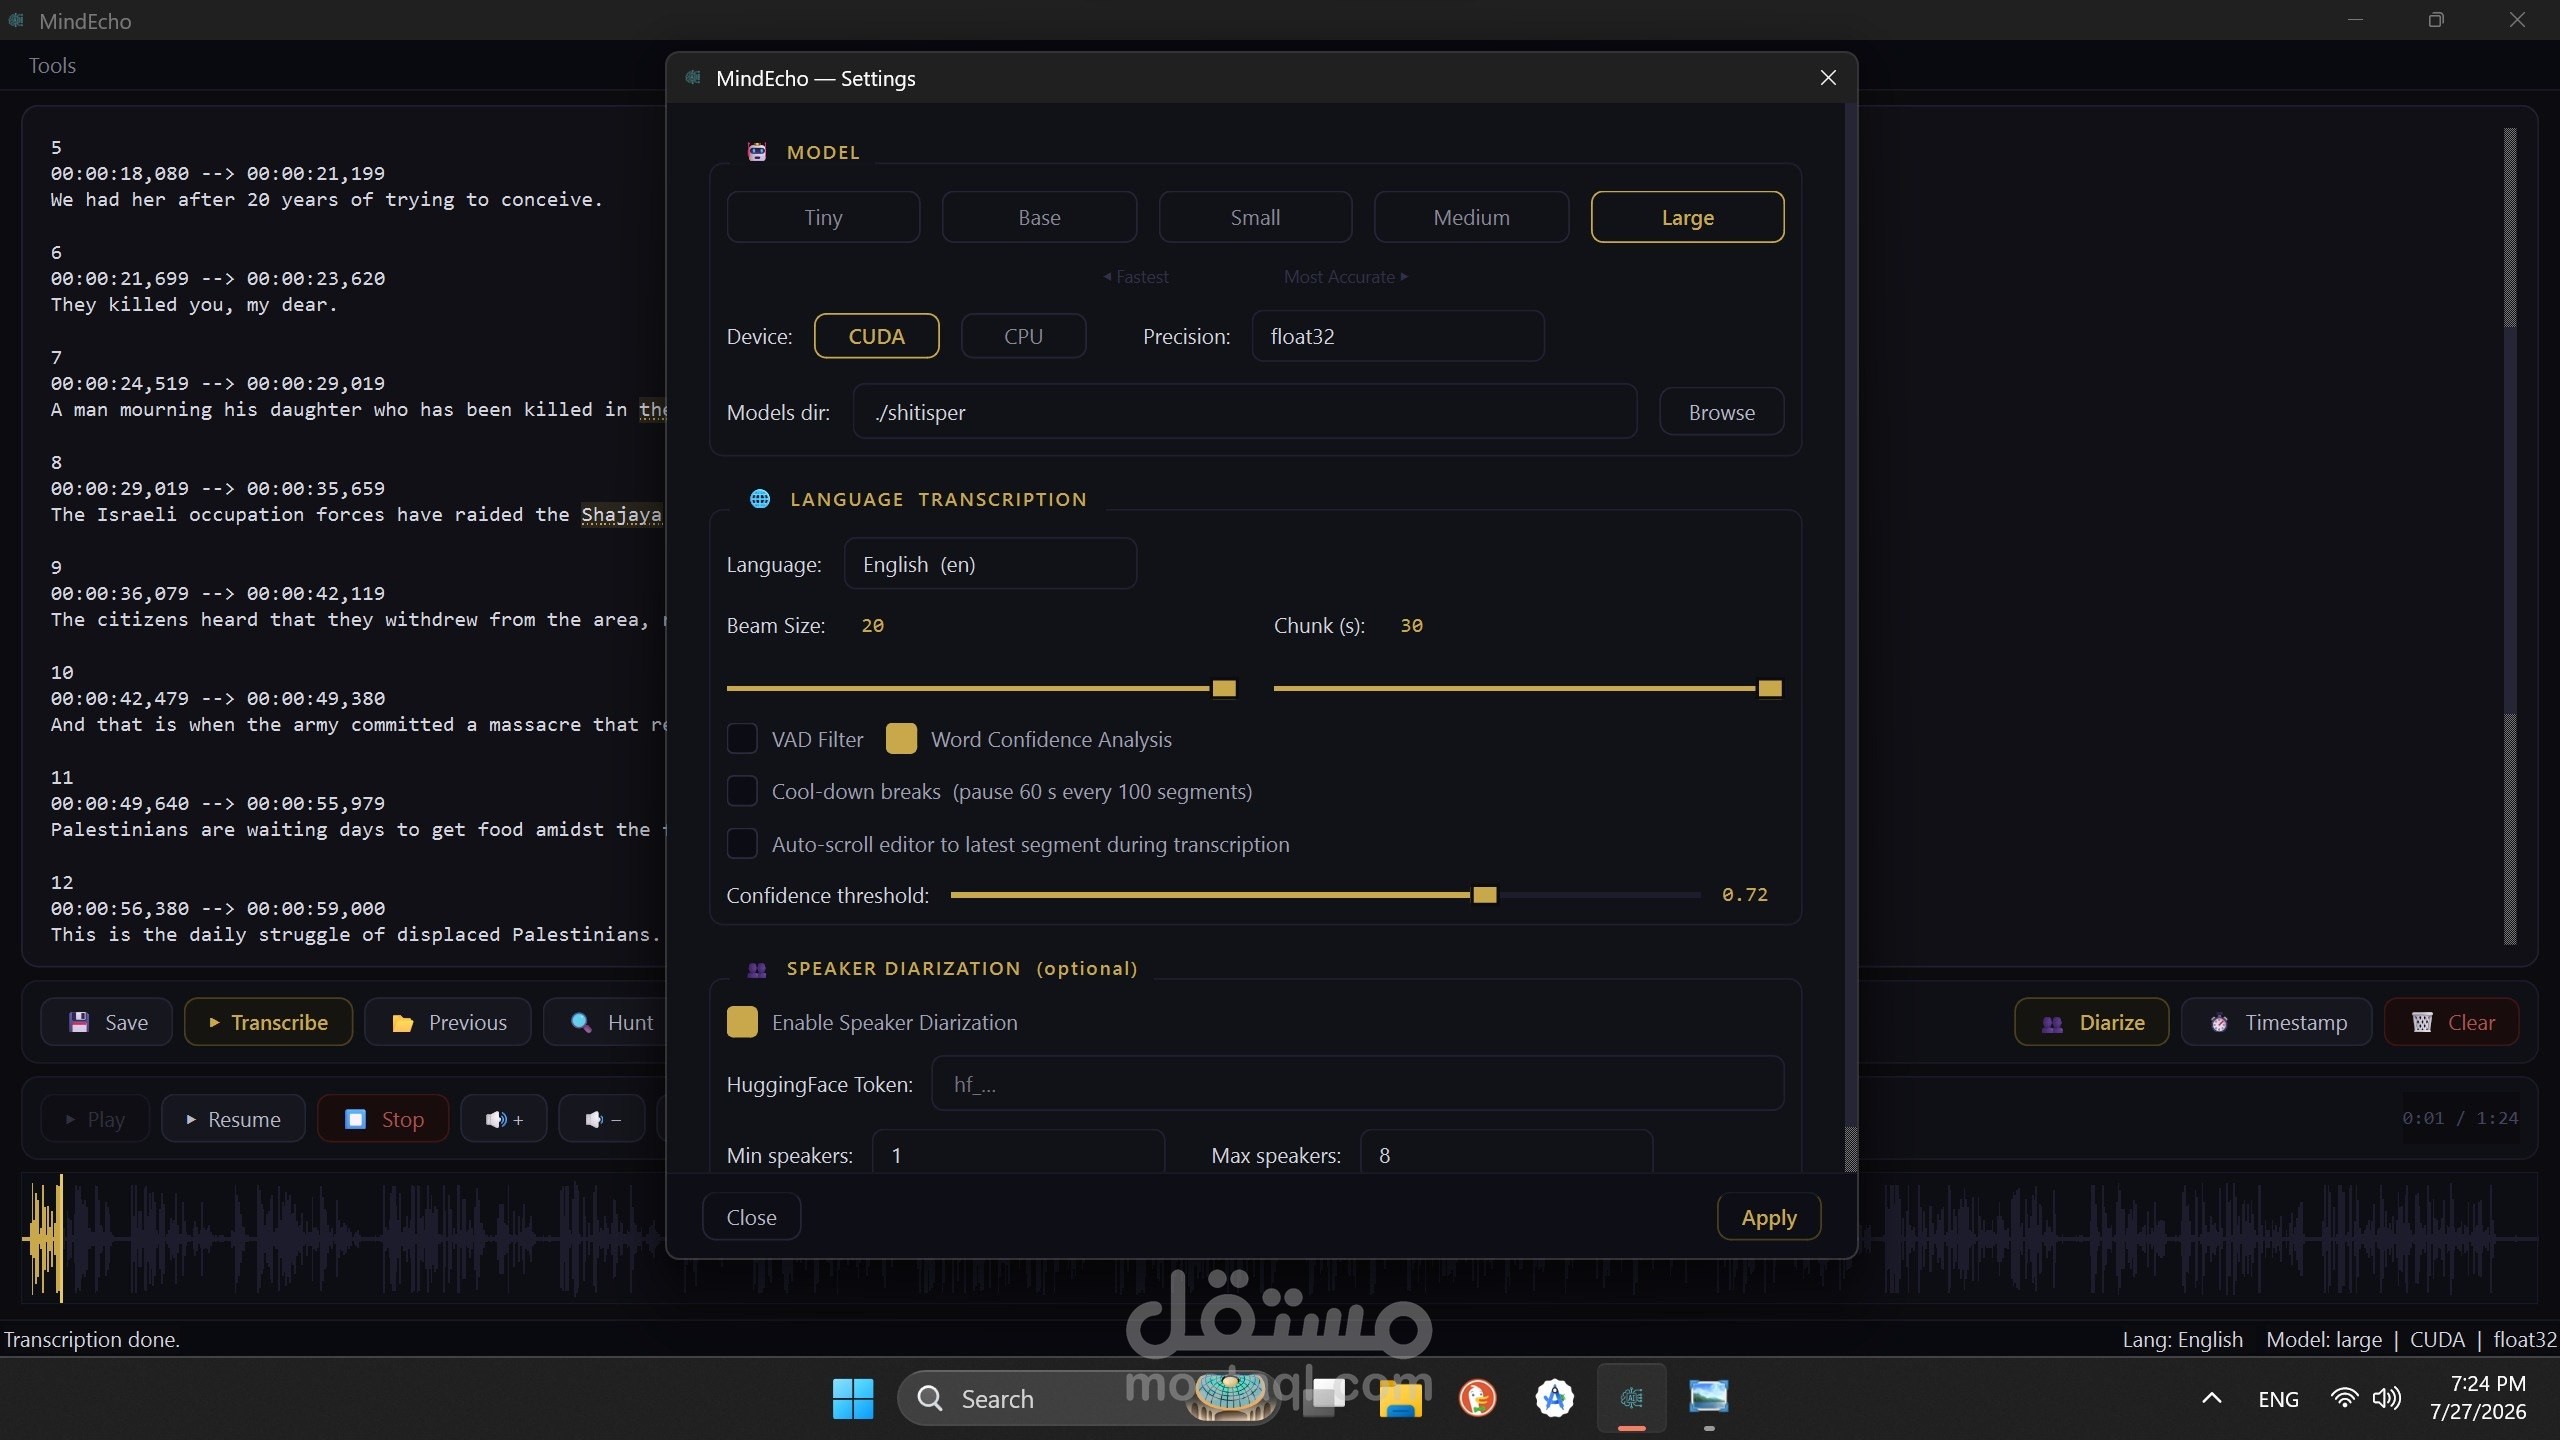This screenshot has width=2560, height=1440.
Task: Enable the VAD Filter checkbox
Action: [x=742, y=739]
